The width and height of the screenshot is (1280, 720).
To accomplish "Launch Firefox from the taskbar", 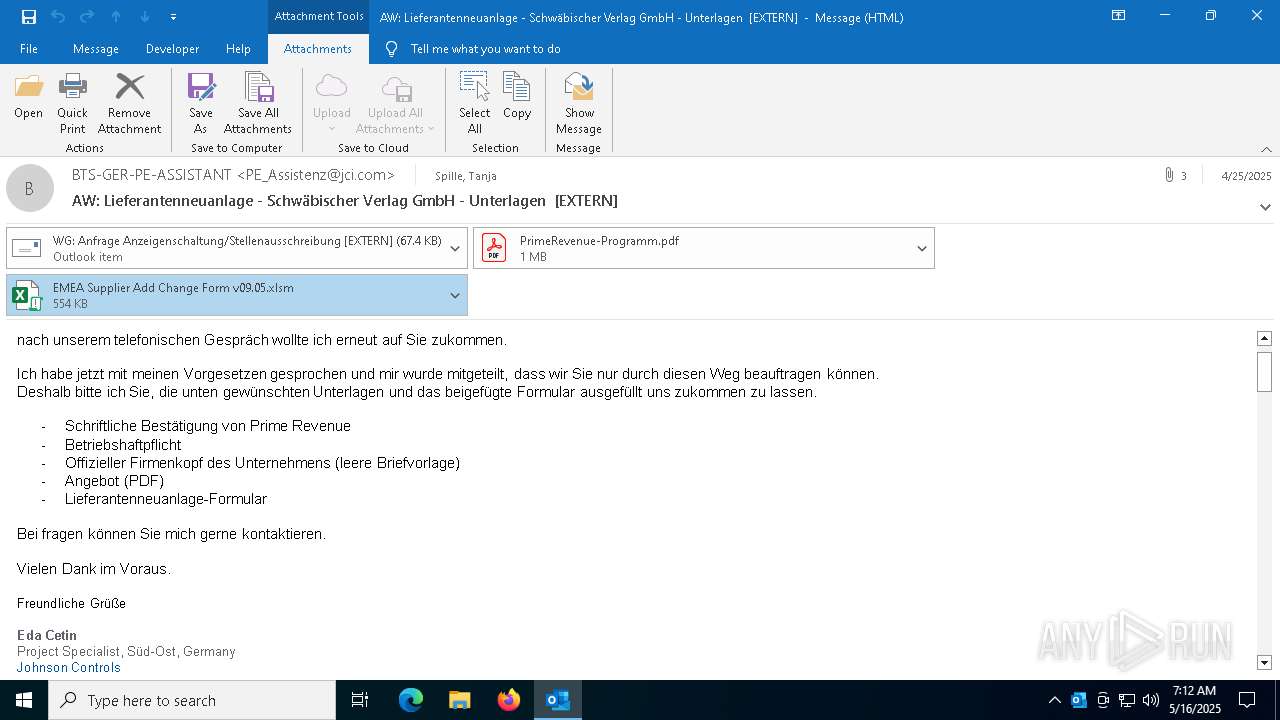I will tap(509, 700).
